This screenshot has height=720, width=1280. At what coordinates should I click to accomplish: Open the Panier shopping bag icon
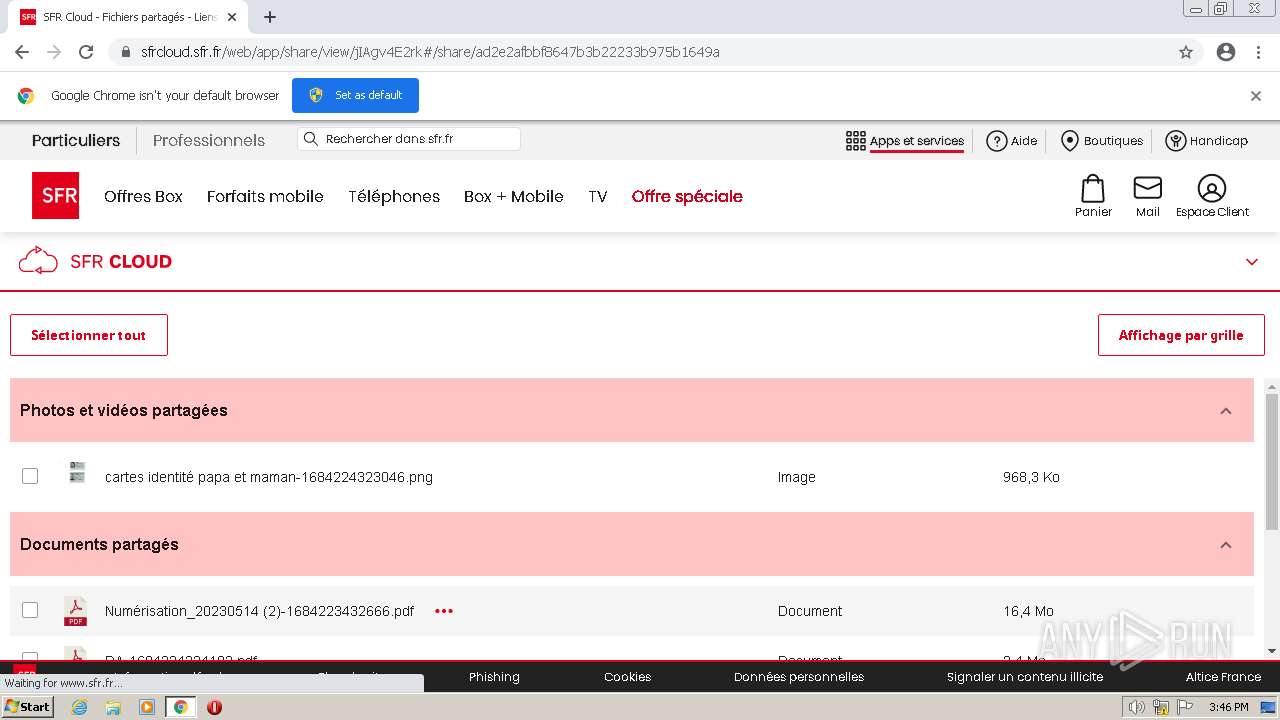click(x=1093, y=189)
